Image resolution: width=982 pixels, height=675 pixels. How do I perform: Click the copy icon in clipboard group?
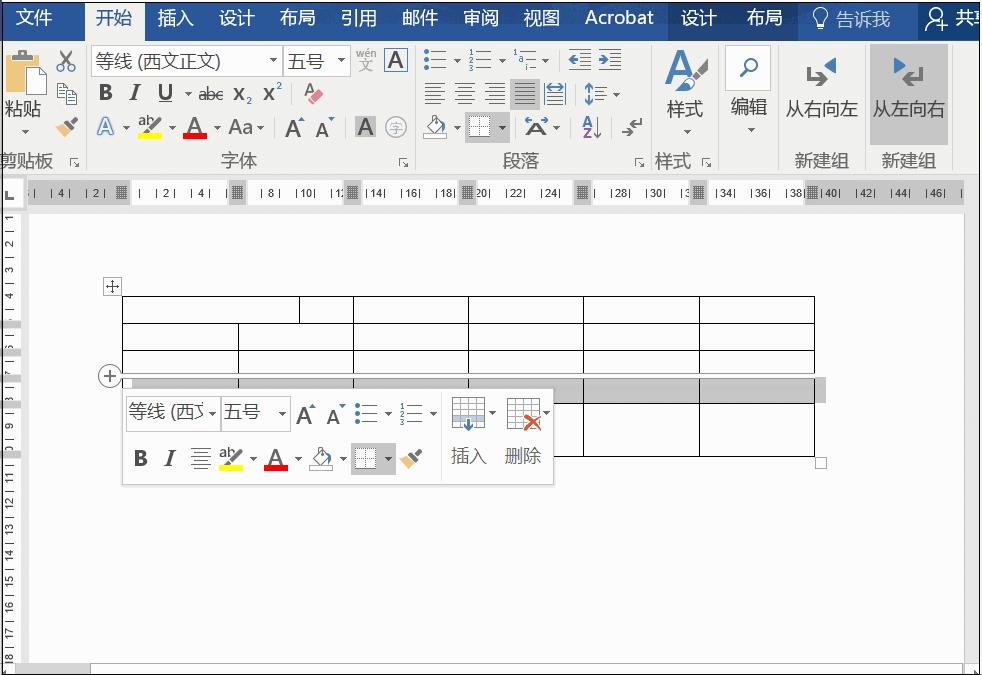tap(66, 92)
